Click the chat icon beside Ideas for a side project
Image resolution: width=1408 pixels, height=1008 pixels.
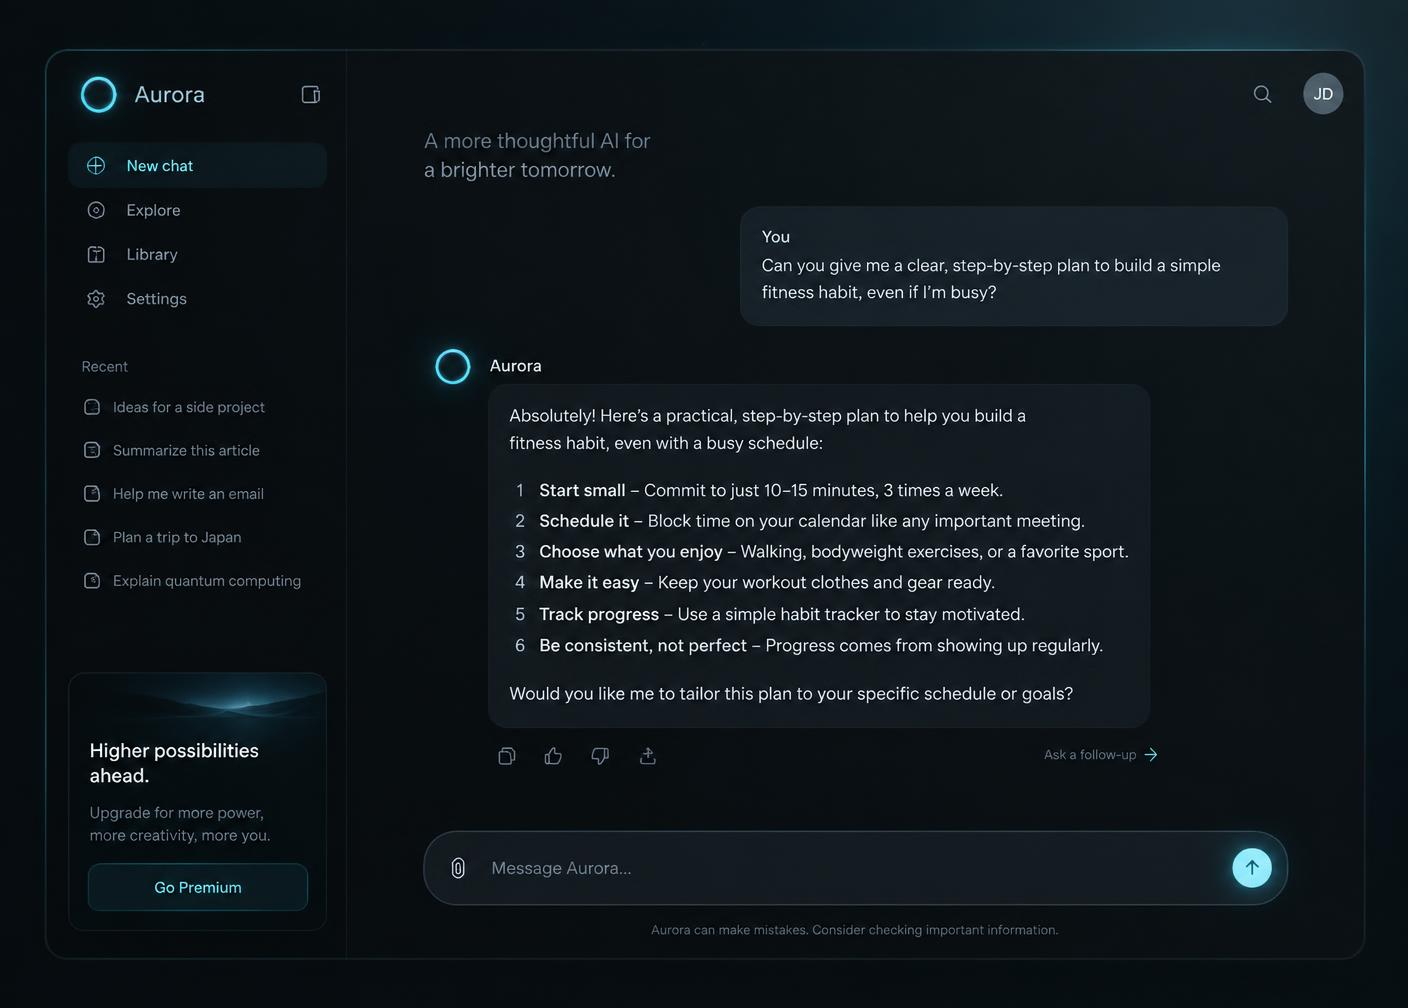coord(92,407)
